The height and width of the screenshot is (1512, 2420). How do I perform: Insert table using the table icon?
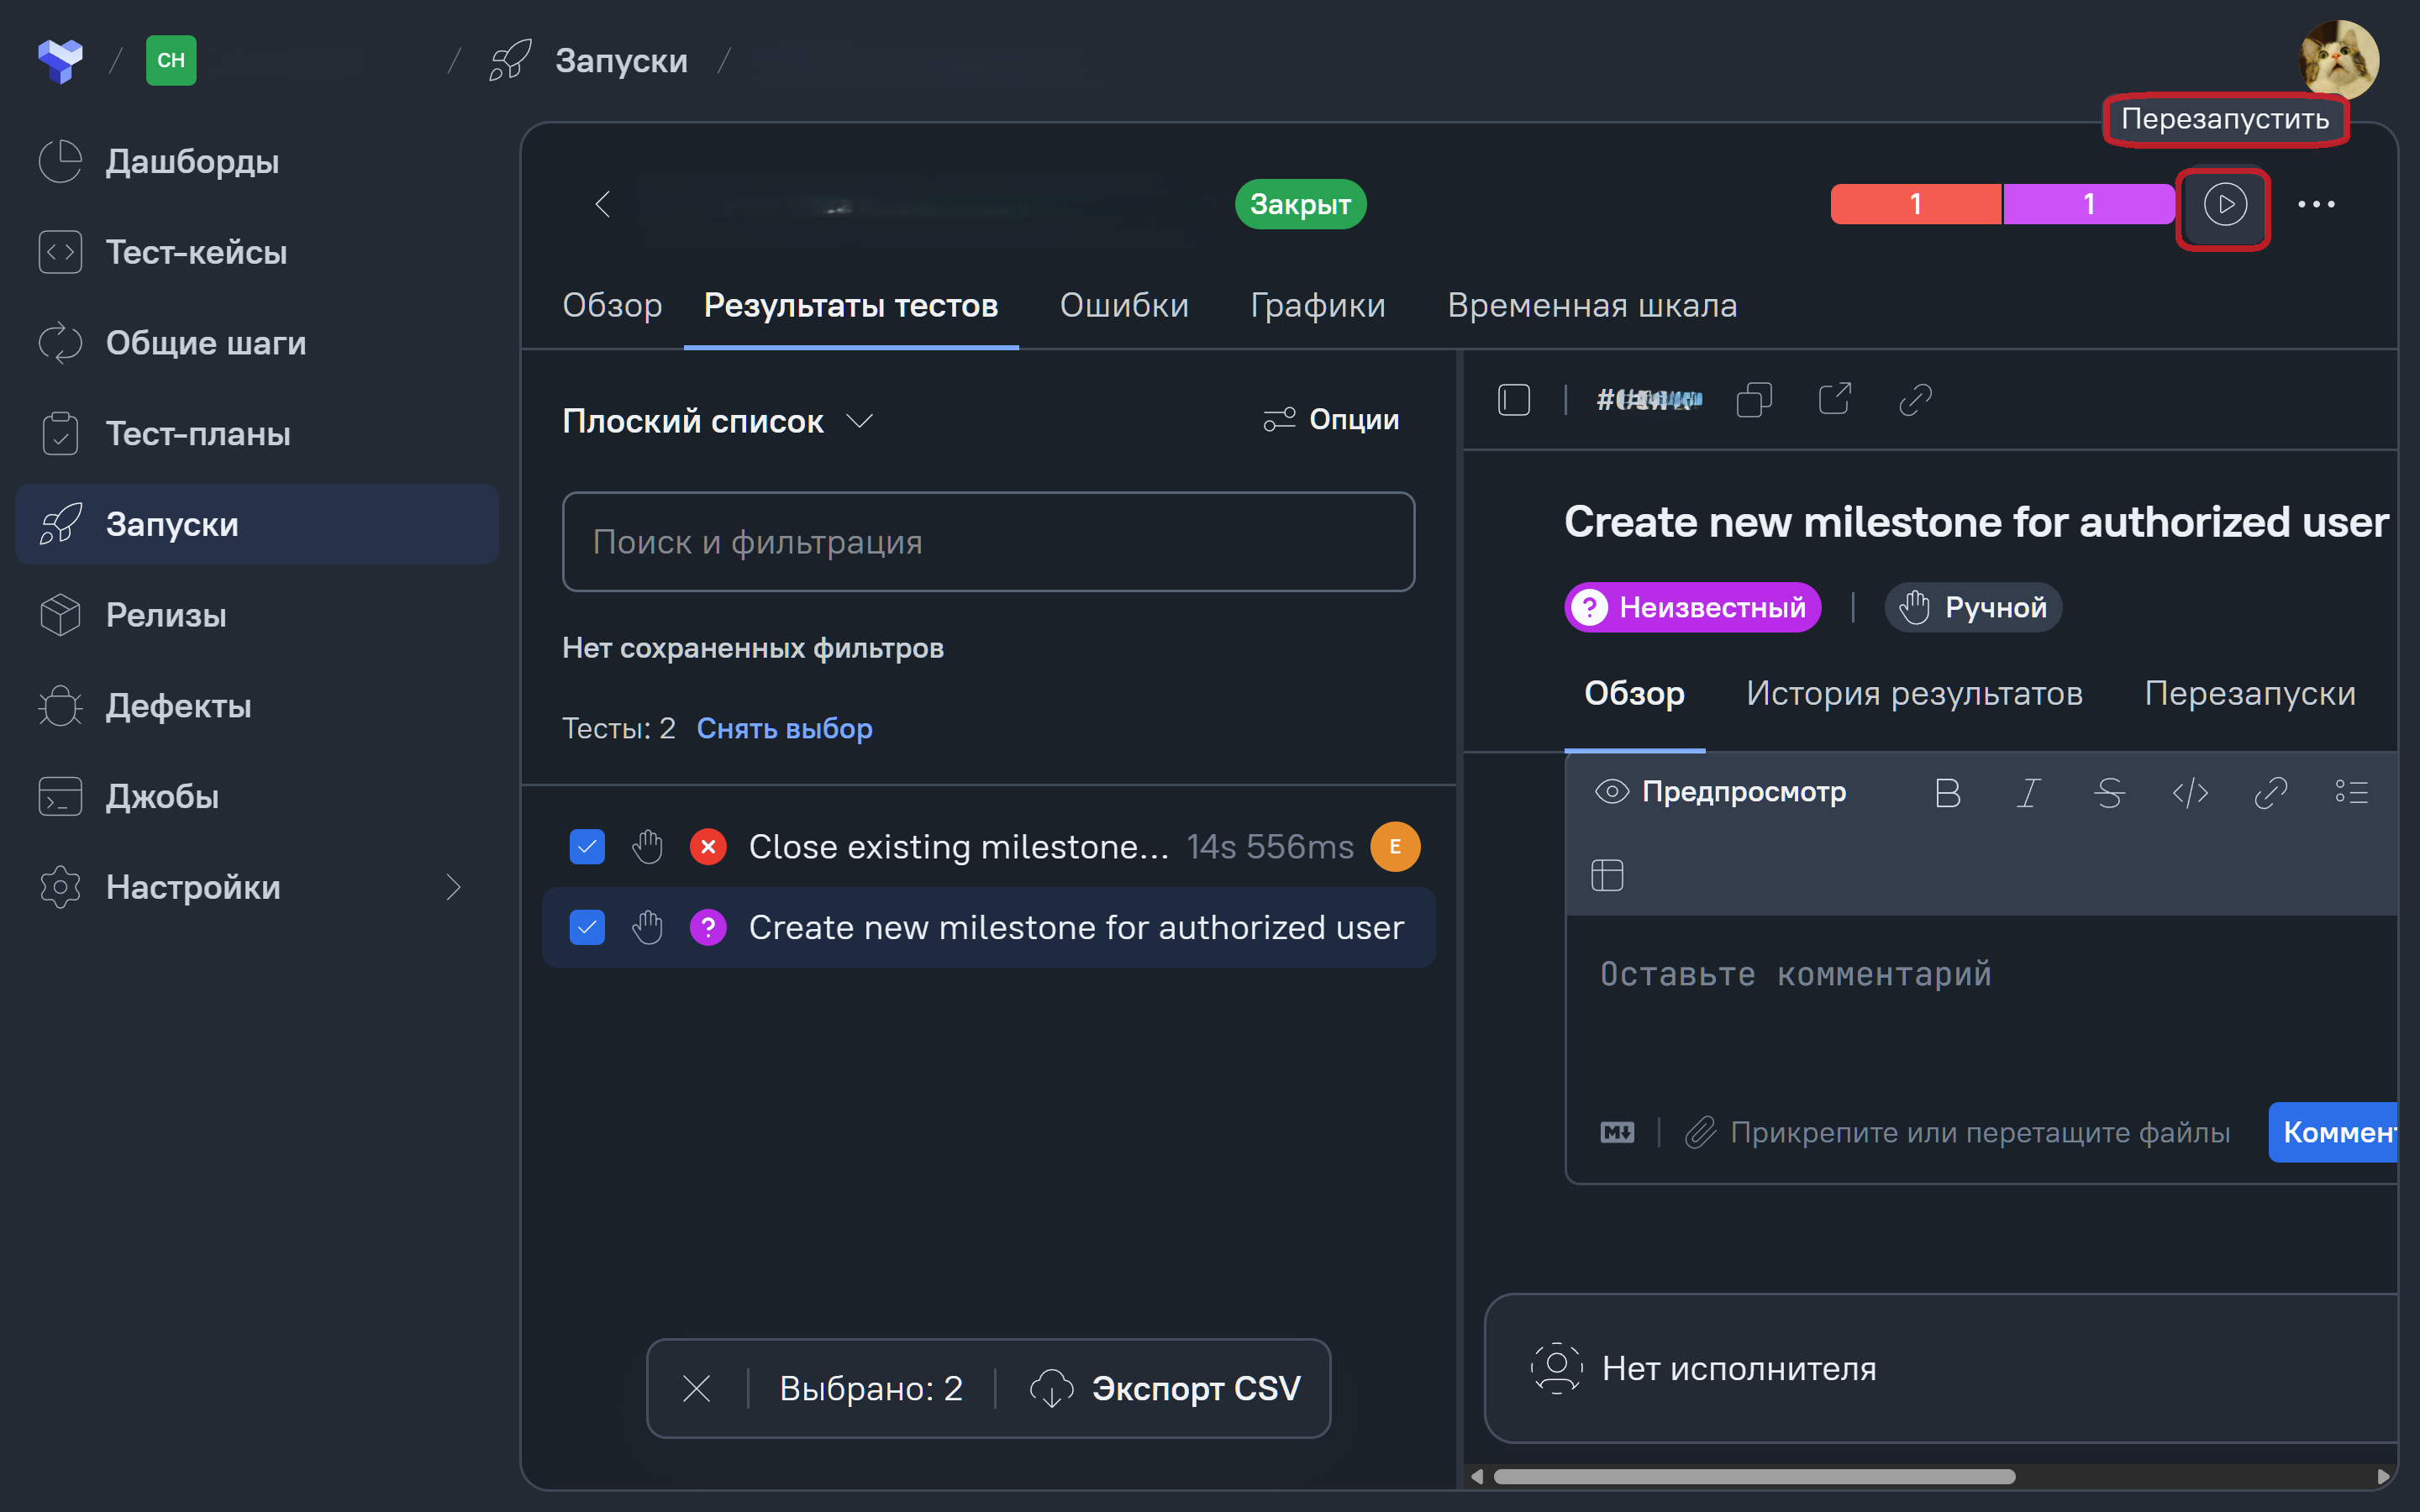pos(1607,875)
